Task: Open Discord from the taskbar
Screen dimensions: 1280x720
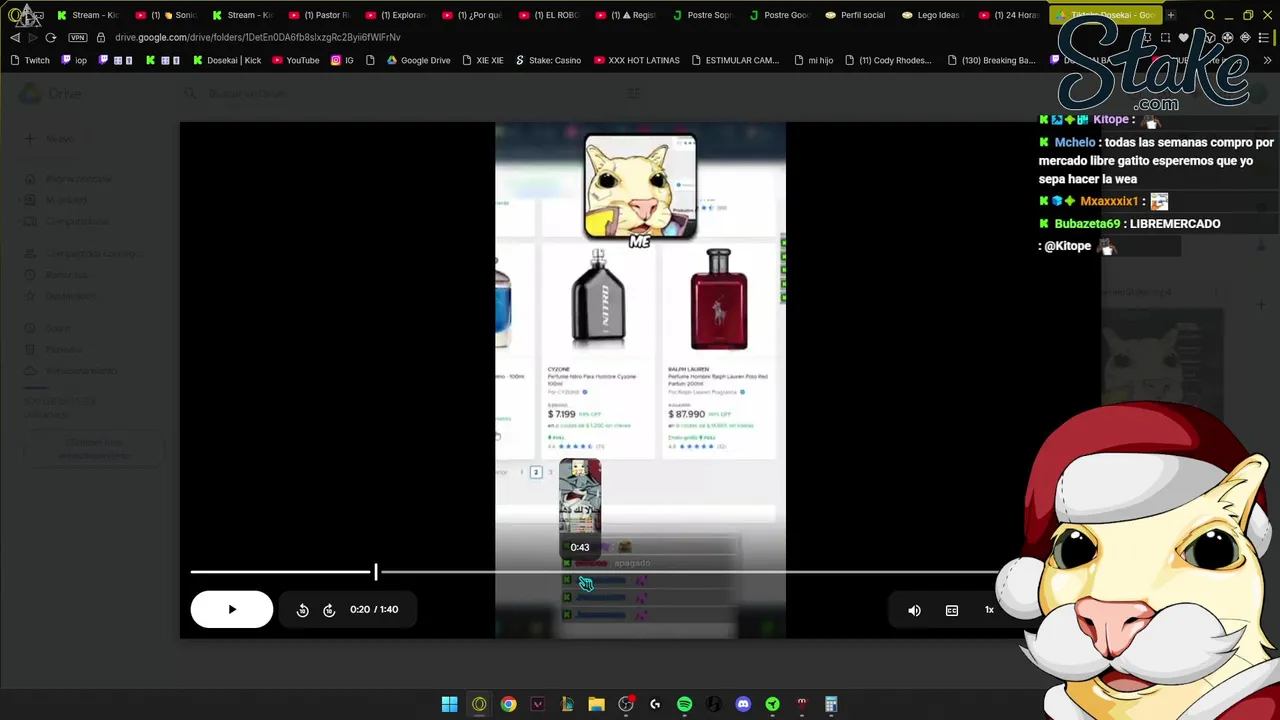Action: point(743,704)
